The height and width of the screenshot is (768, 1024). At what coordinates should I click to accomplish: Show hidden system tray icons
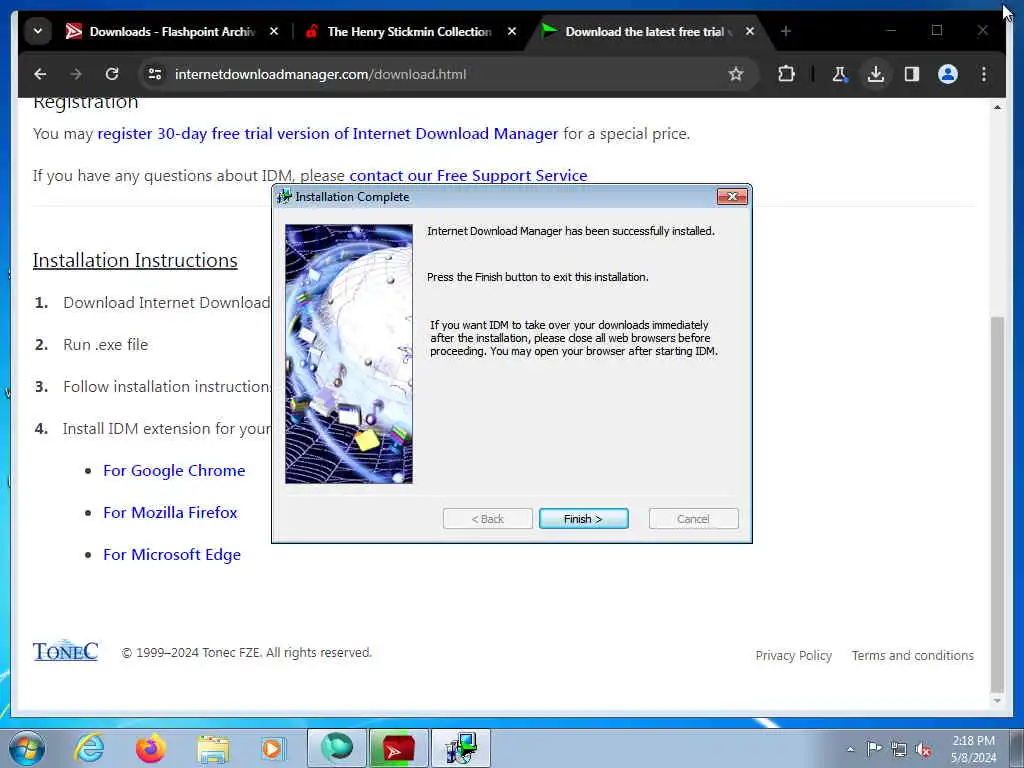(850, 749)
